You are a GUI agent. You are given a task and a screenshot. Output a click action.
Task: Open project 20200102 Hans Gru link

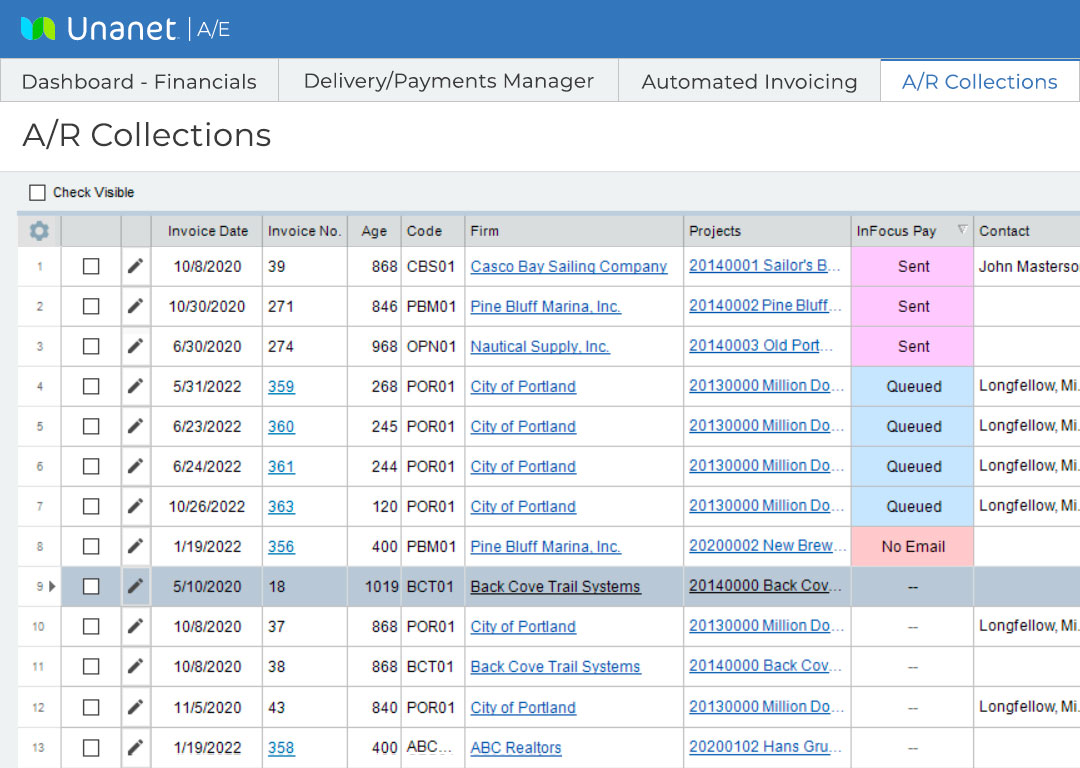coord(765,747)
